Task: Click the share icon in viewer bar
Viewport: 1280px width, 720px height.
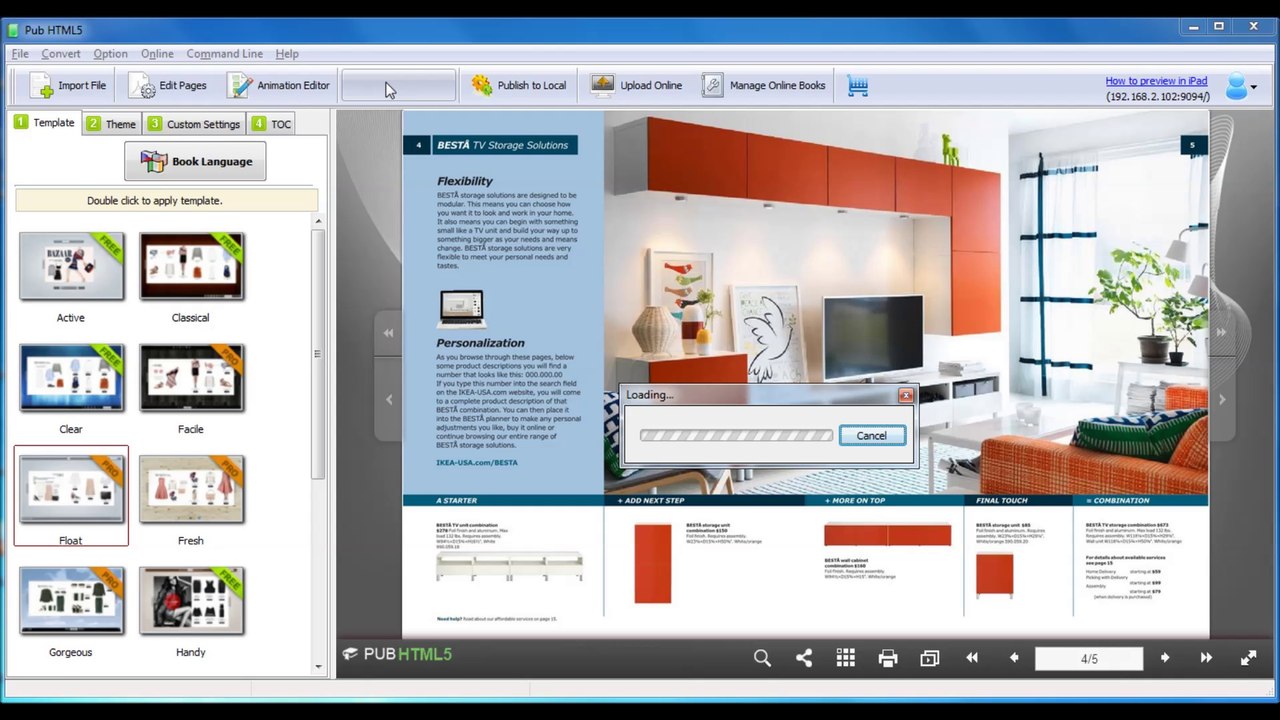Action: click(804, 658)
